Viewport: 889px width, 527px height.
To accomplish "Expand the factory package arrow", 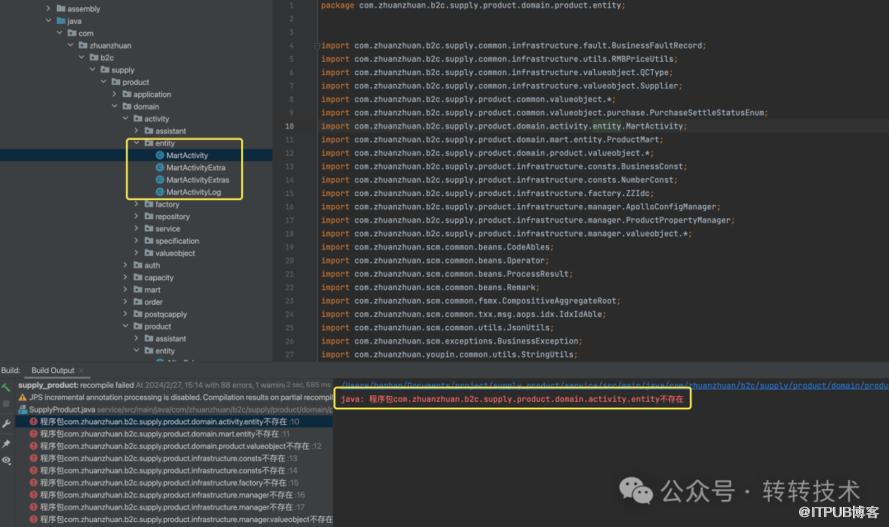I will click(137, 204).
